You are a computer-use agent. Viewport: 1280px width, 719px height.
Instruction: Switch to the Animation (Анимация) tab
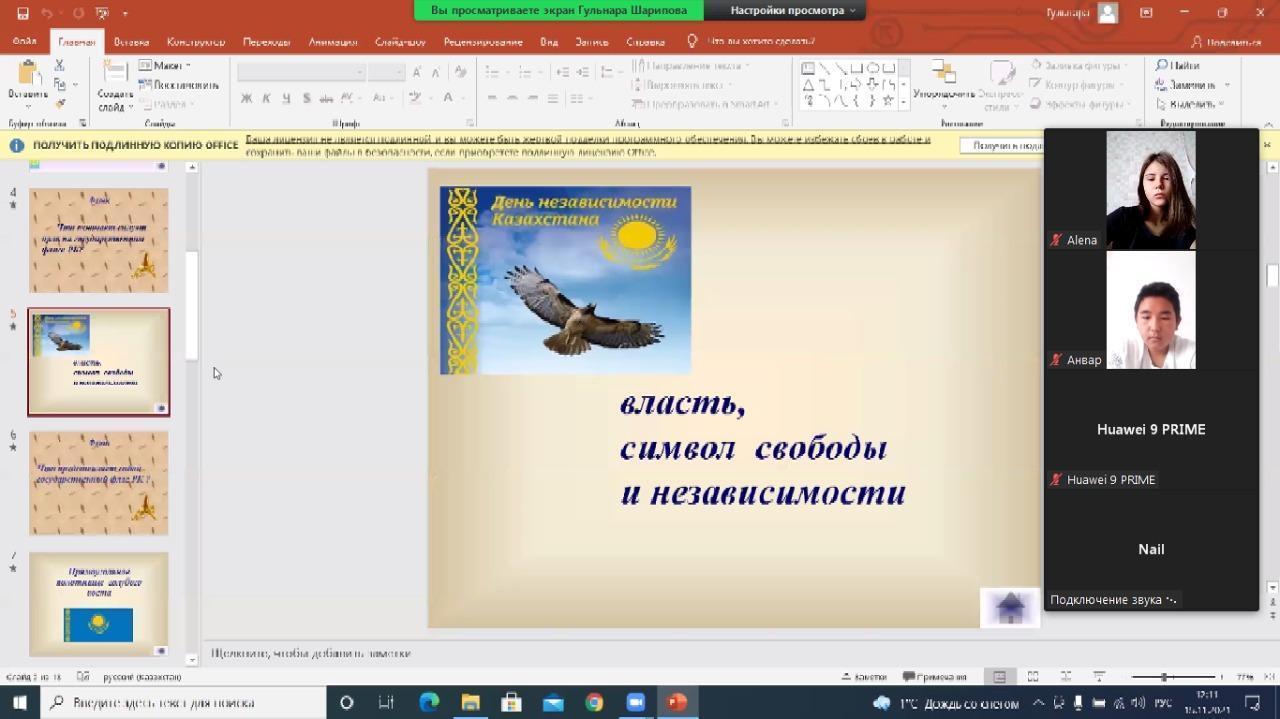[332, 42]
